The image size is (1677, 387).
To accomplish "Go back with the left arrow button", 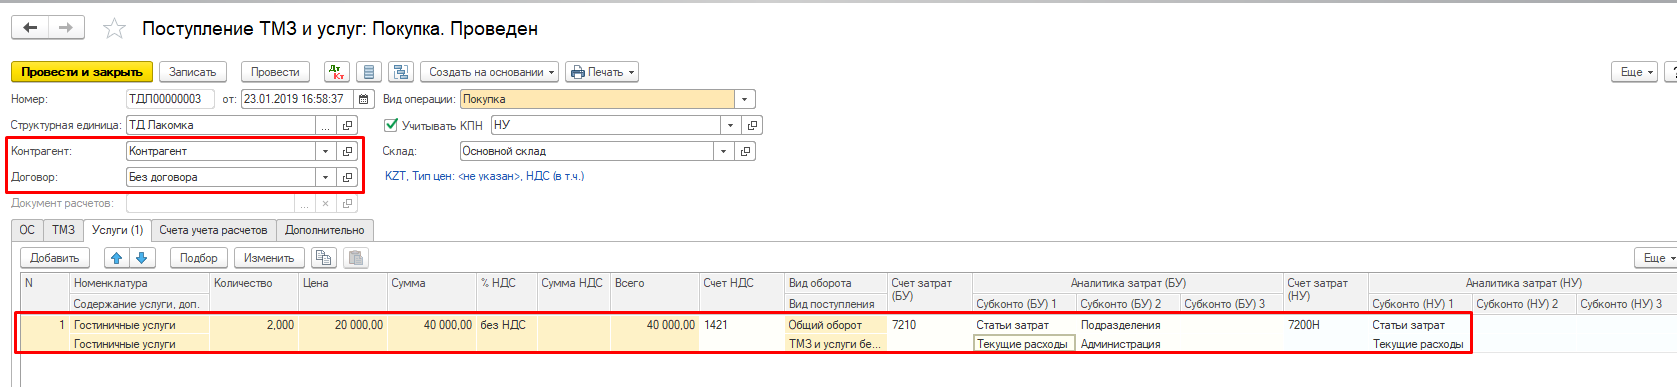I will 30,28.
